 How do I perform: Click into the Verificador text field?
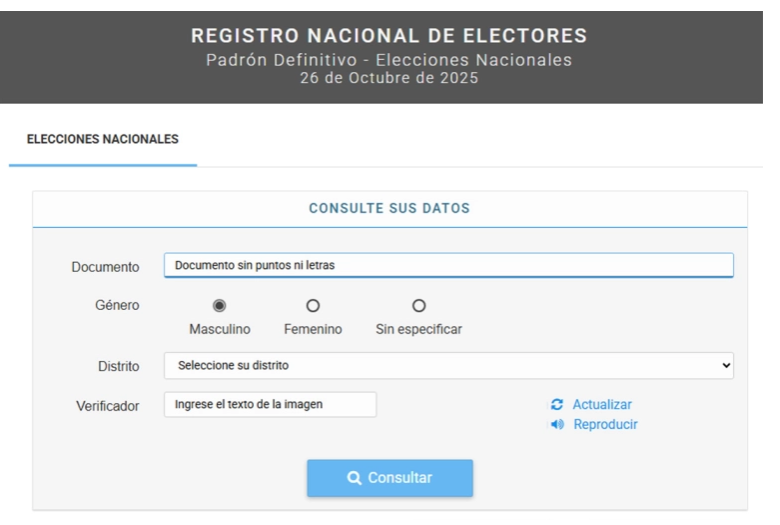pyautogui.click(x=270, y=405)
